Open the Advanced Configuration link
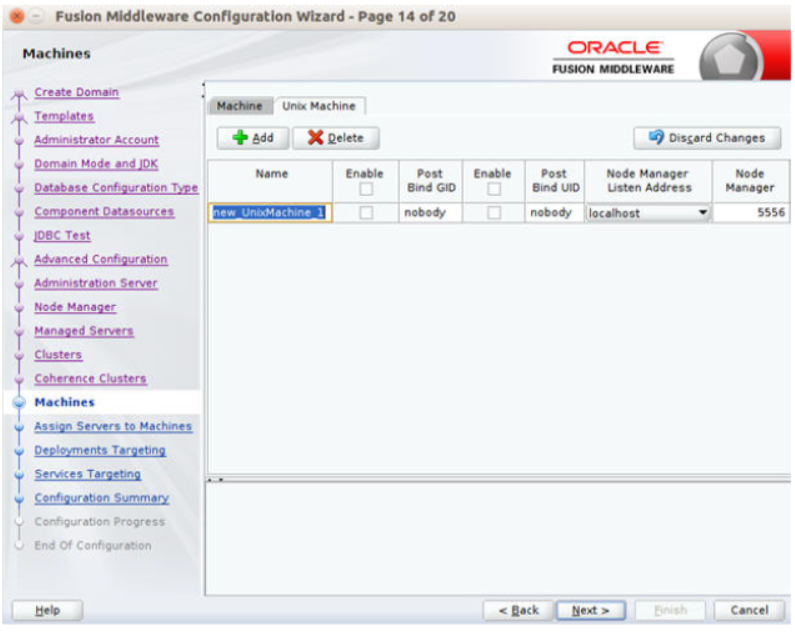 click(100, 259)
